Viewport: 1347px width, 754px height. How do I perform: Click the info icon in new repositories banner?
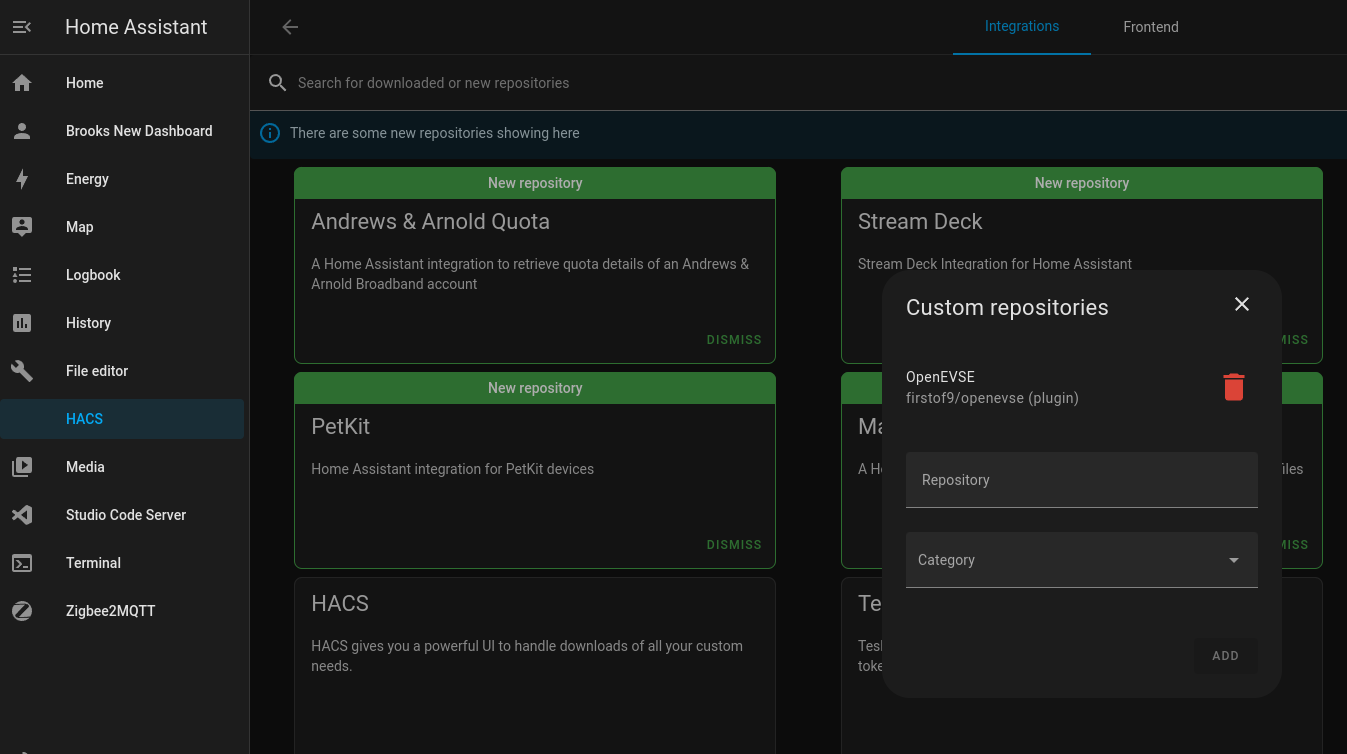[270, 133]
